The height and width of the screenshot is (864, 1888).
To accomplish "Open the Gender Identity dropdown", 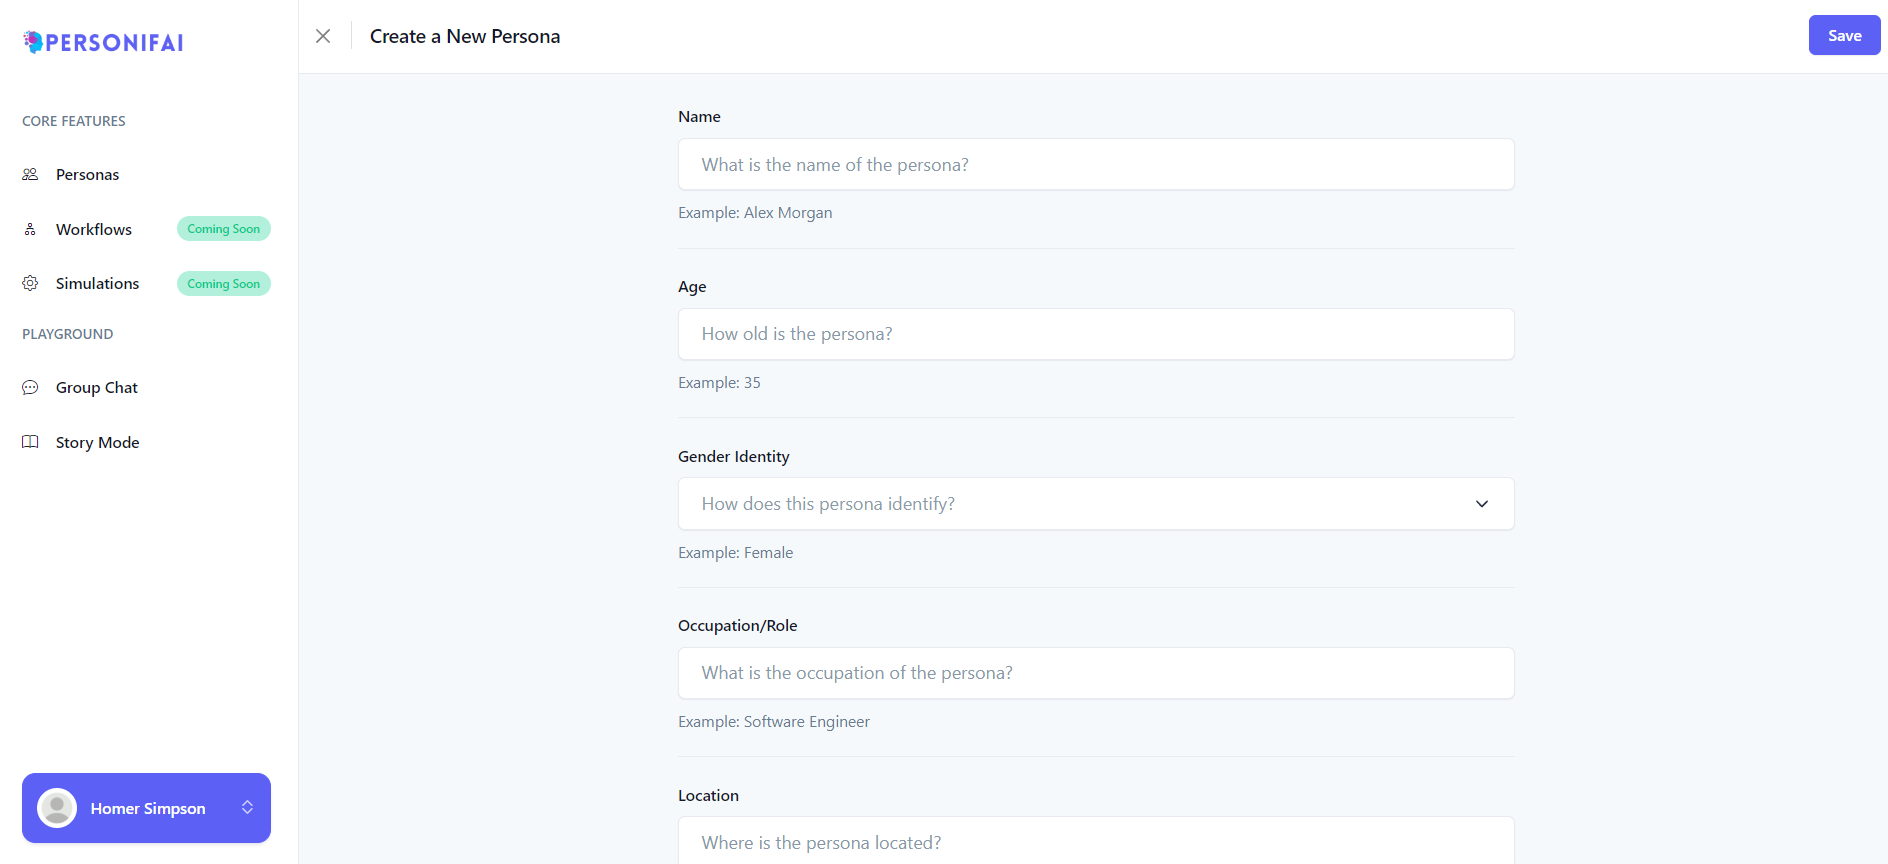I will coord(1095,504).
